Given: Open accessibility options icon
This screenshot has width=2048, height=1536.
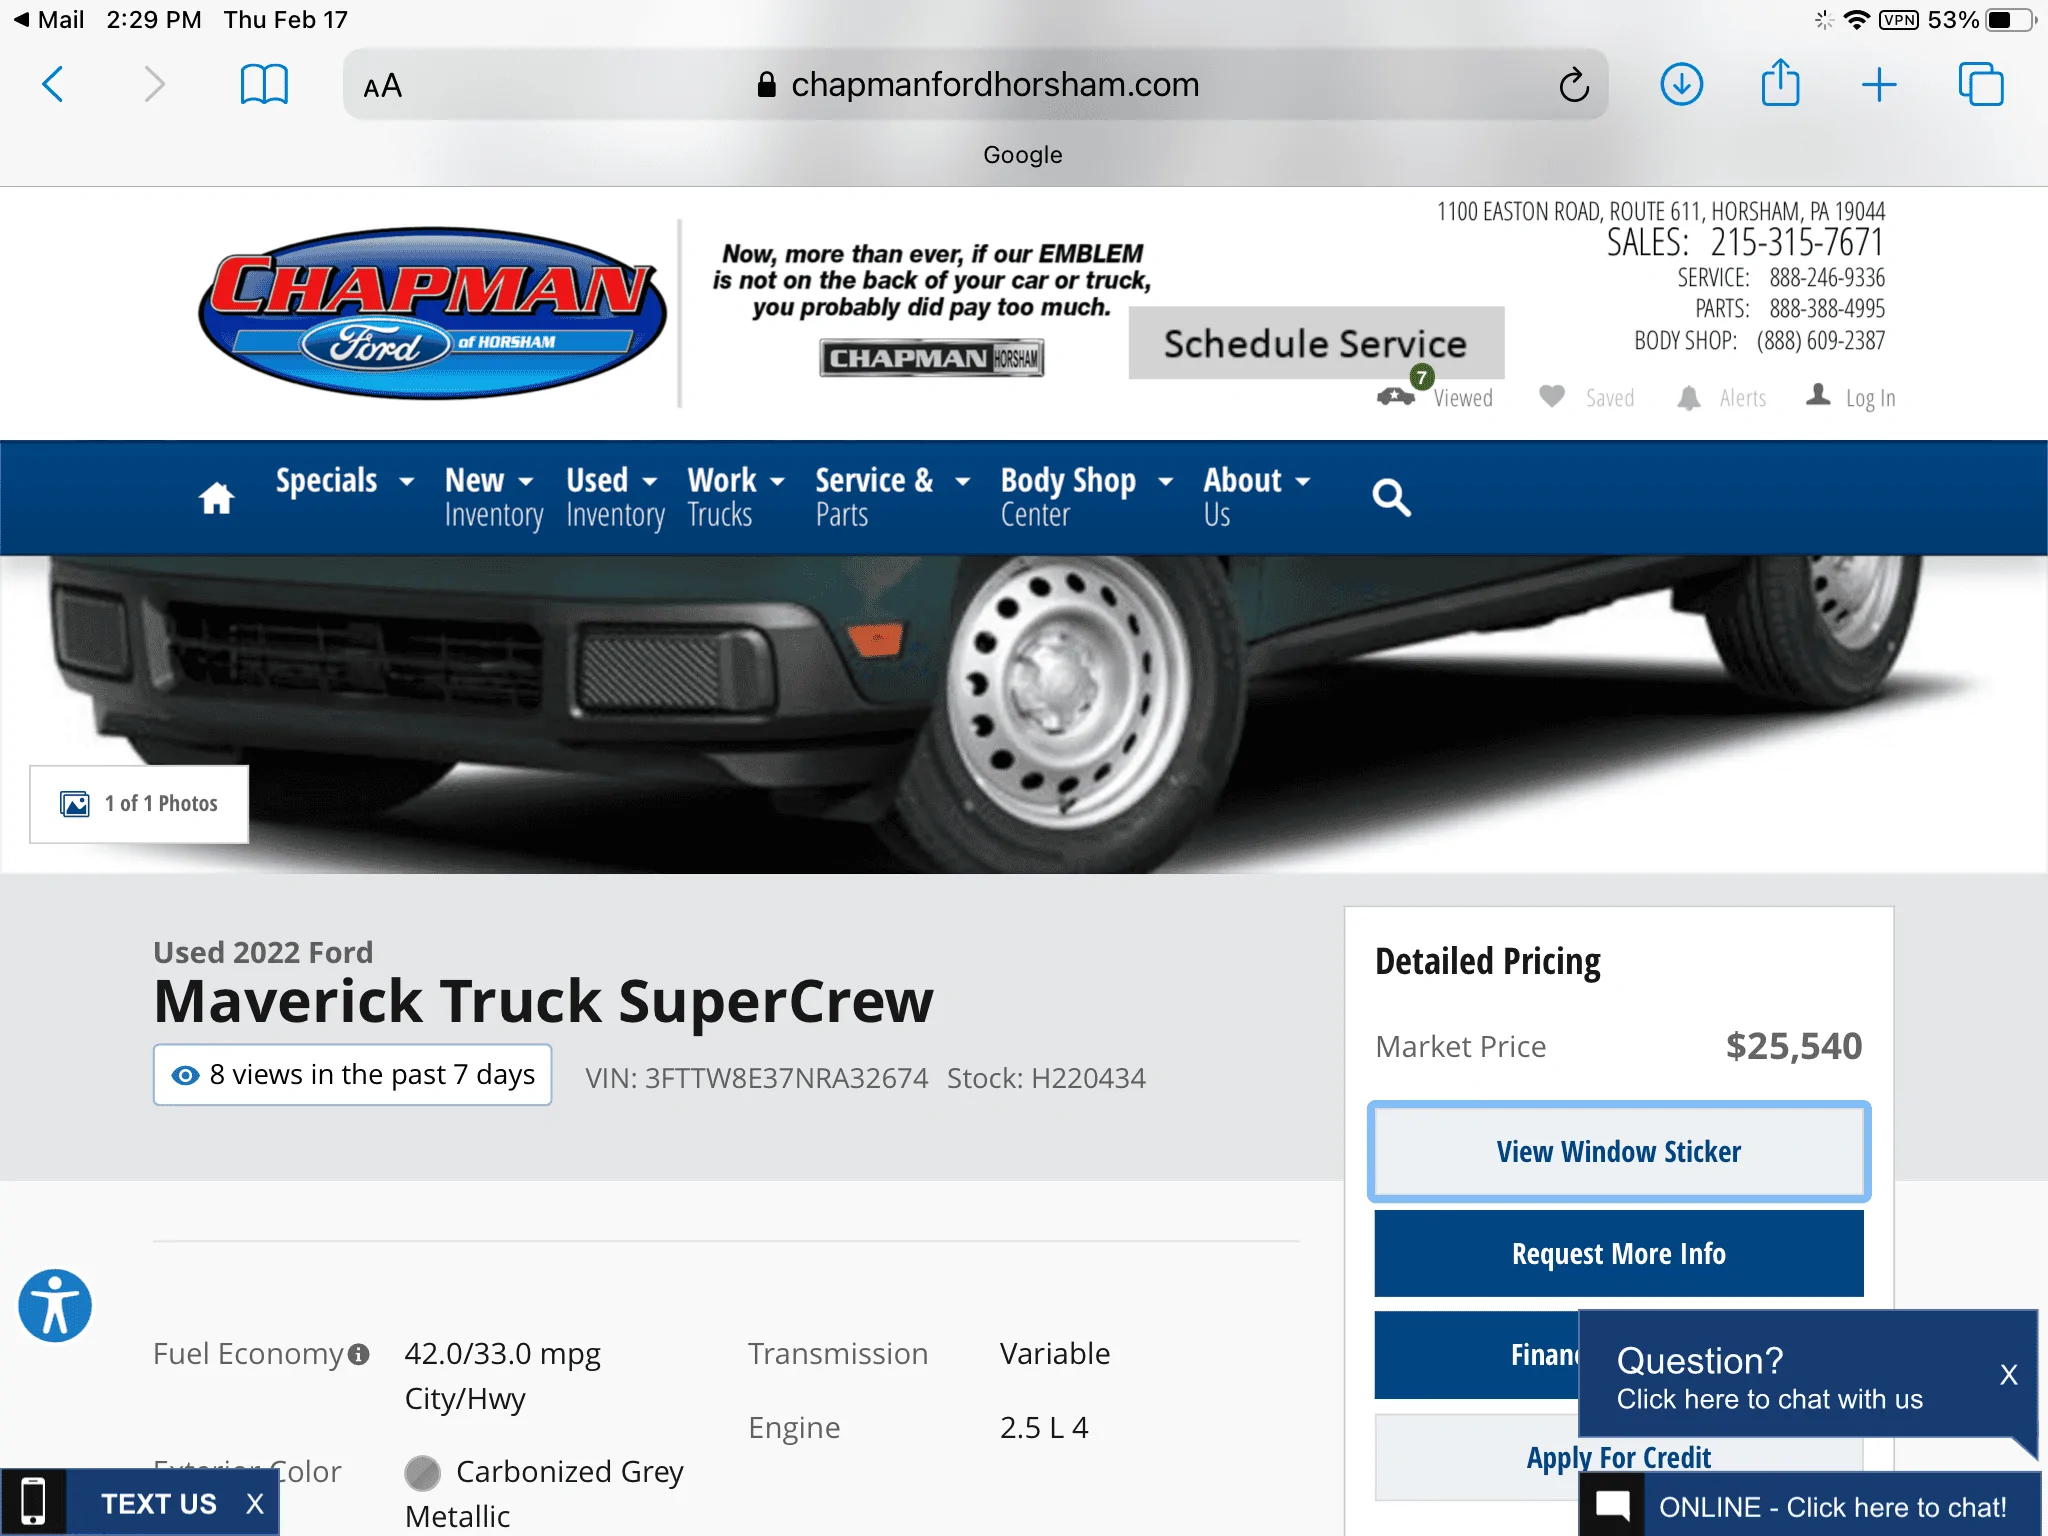Looking at the screenshot, I should tap(55, 1305).
